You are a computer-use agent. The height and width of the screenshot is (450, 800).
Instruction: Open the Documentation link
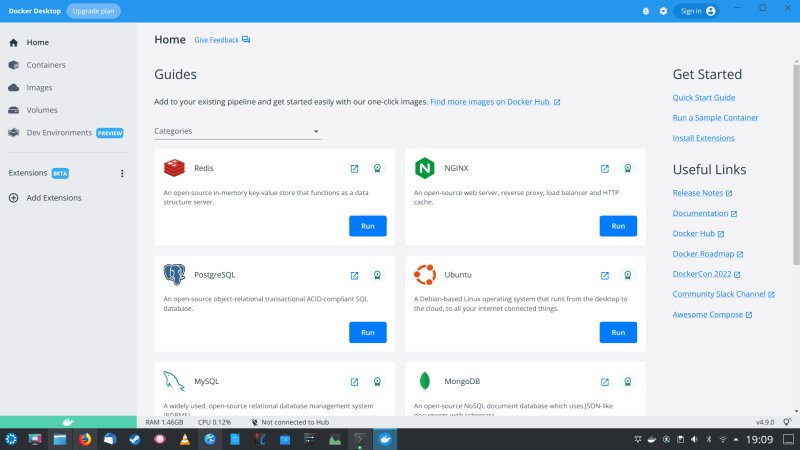pyautogui.click(x=705, y=213)
